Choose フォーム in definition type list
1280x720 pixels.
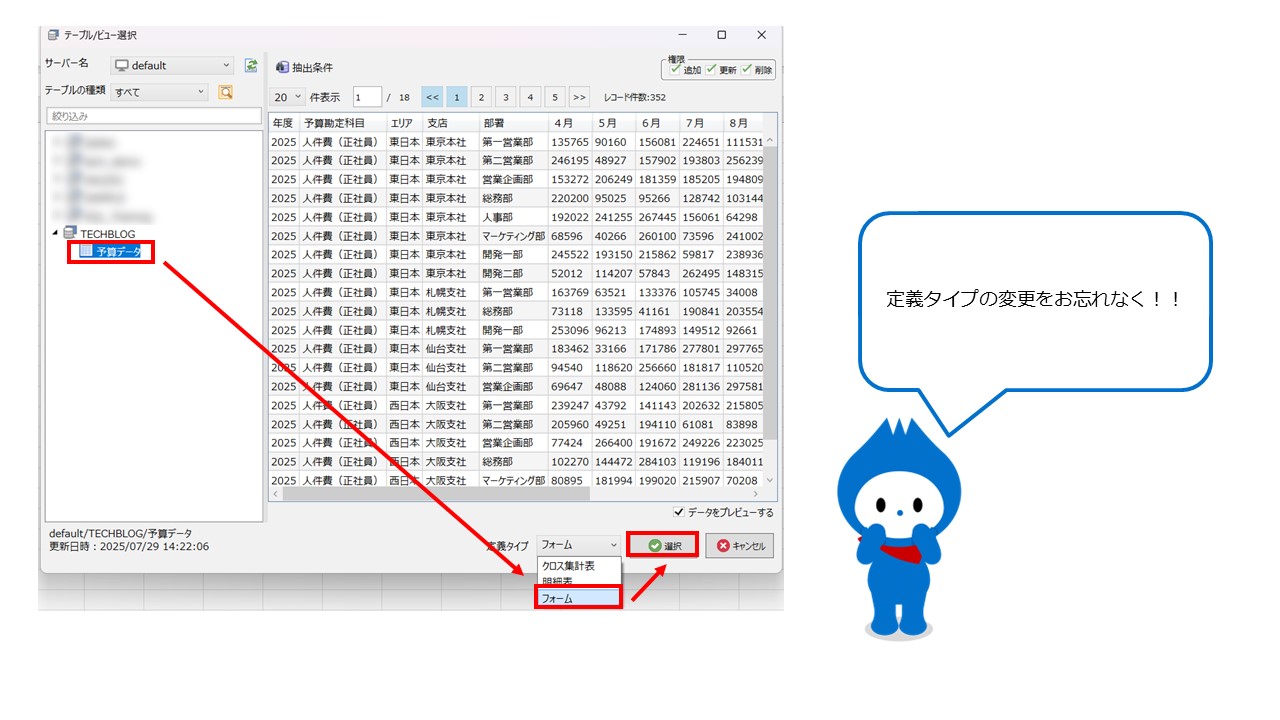coord(578,598)
